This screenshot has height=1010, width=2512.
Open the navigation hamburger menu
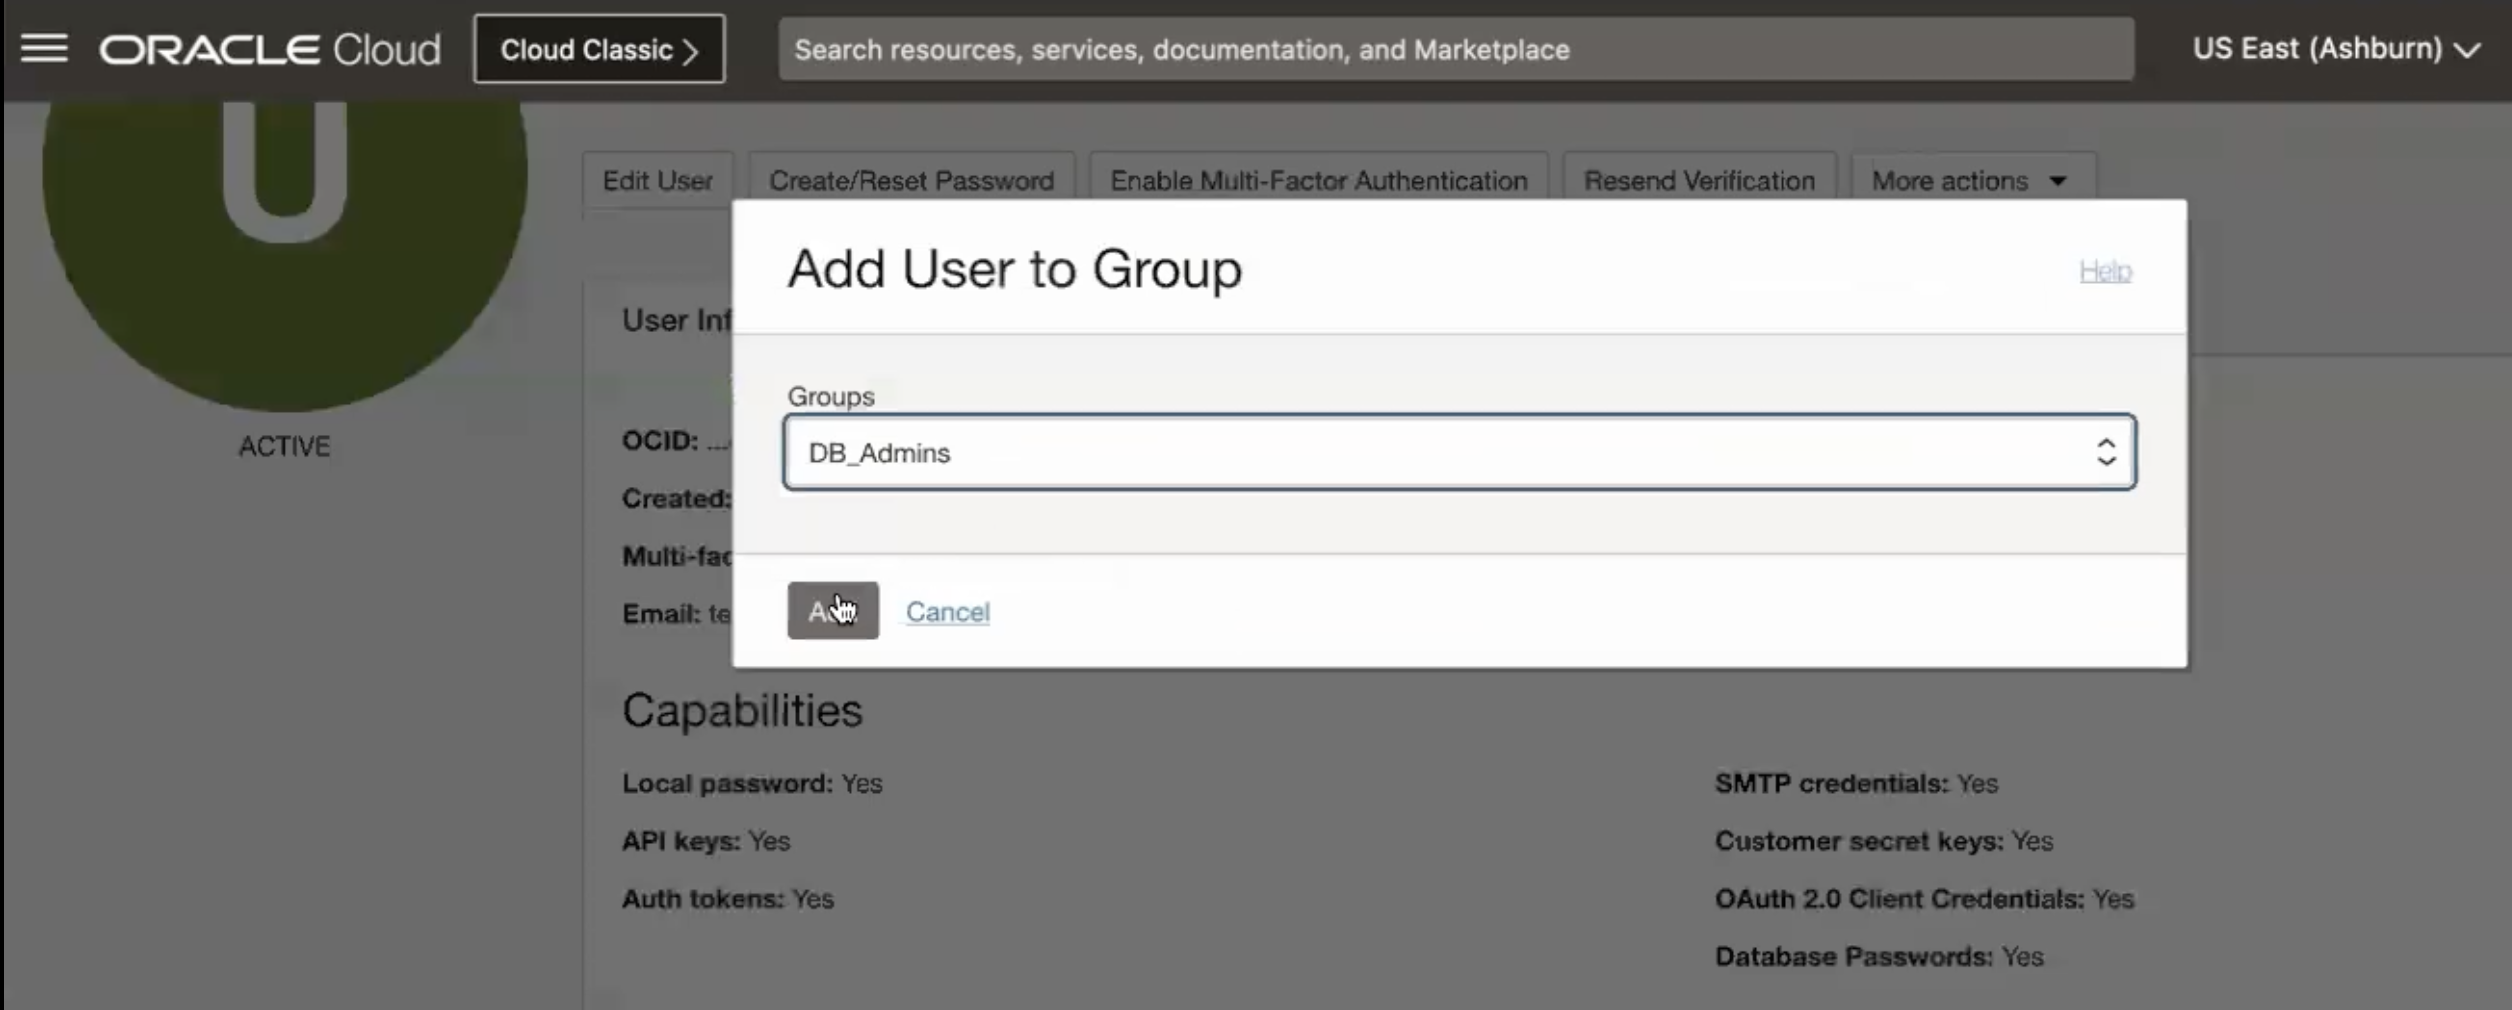[x=44, y=47]
